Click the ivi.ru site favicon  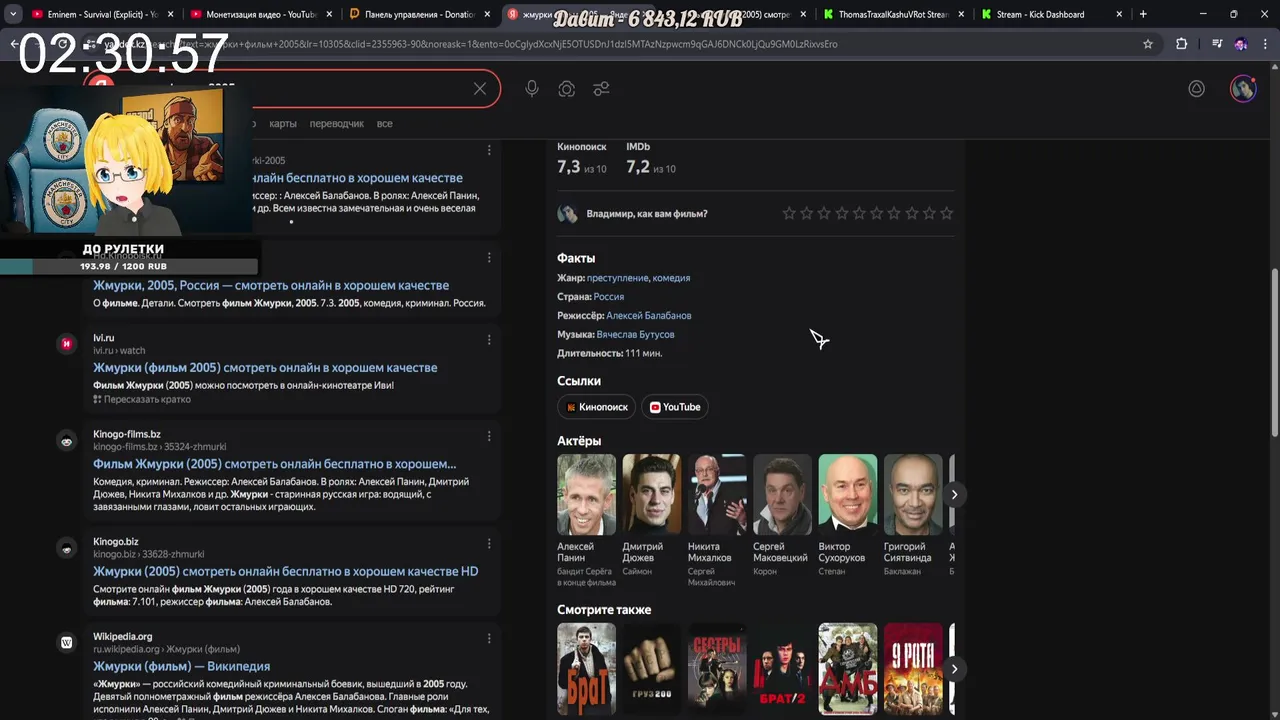(66, 344)
